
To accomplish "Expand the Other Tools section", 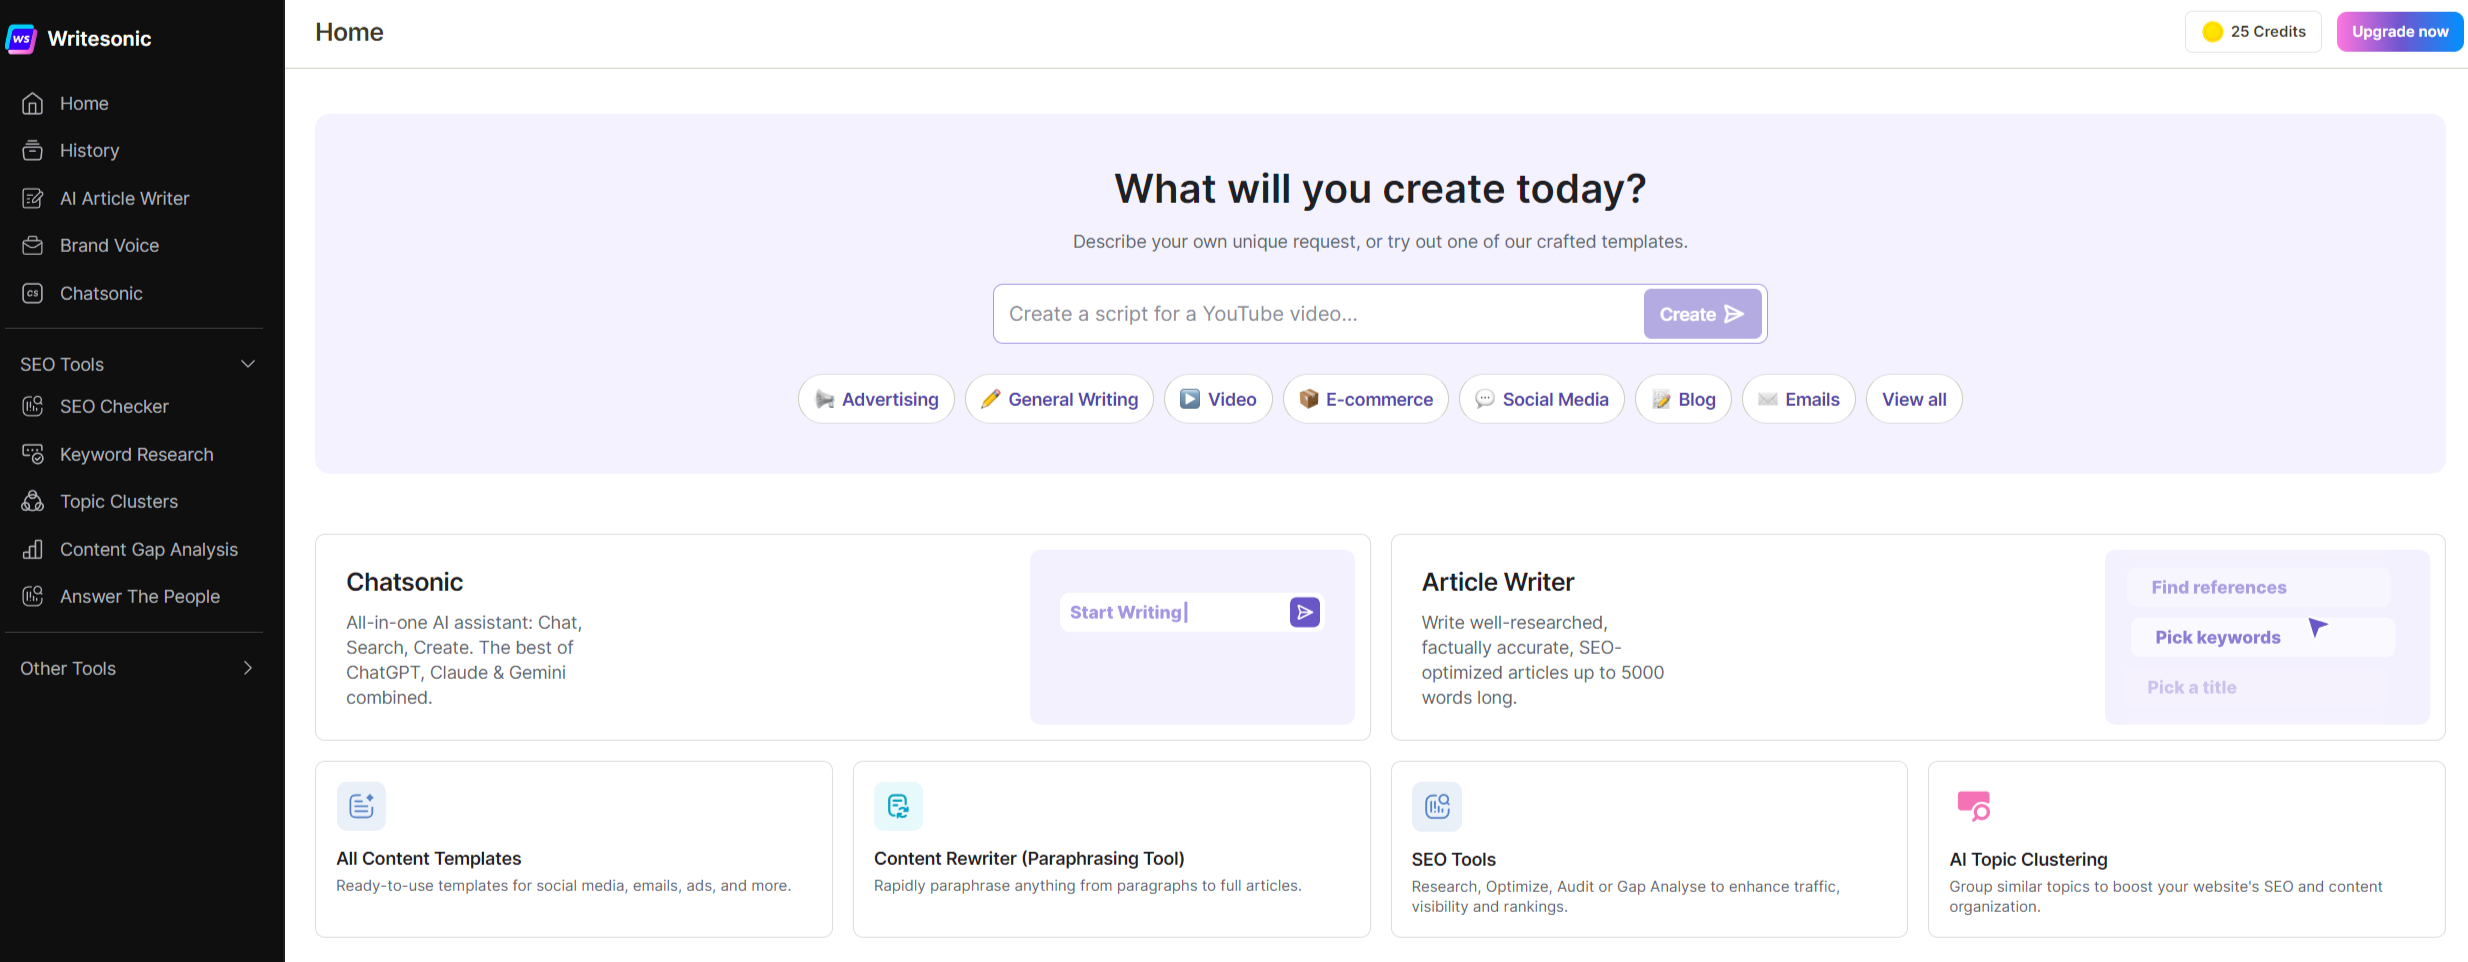I will [138, 668].
